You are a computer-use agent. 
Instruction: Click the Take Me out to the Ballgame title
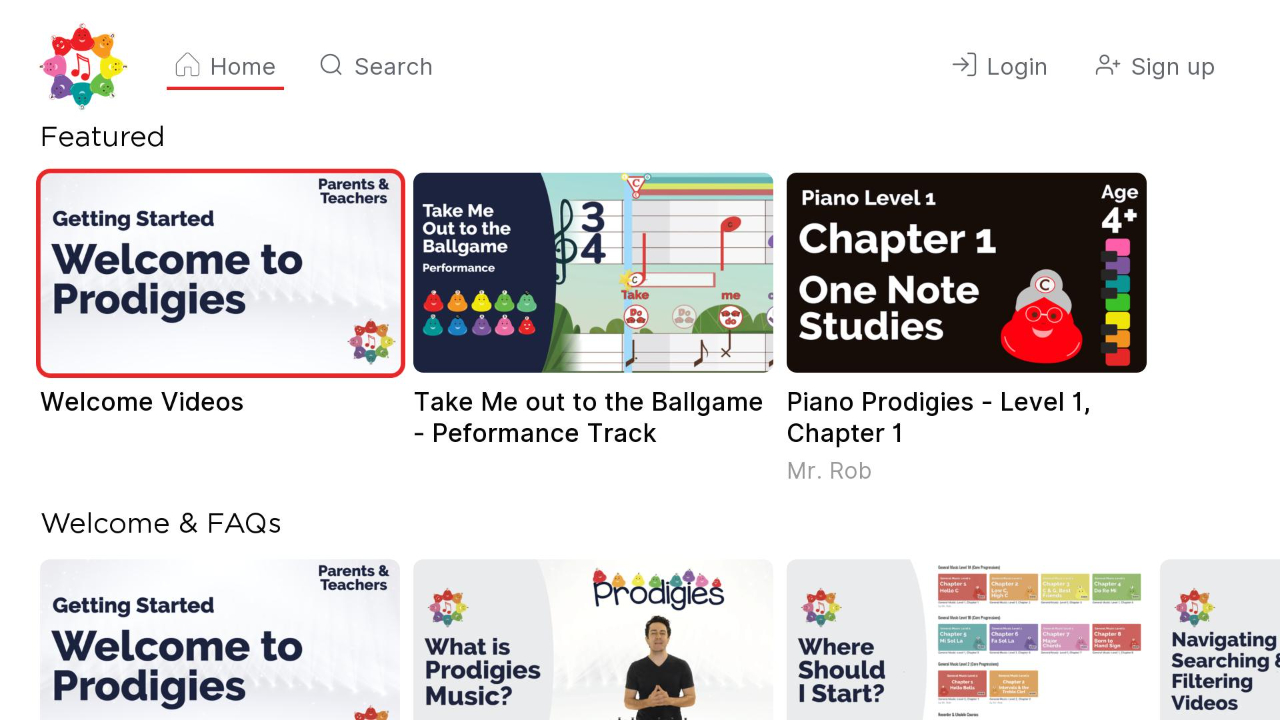[x=588, y=417]
